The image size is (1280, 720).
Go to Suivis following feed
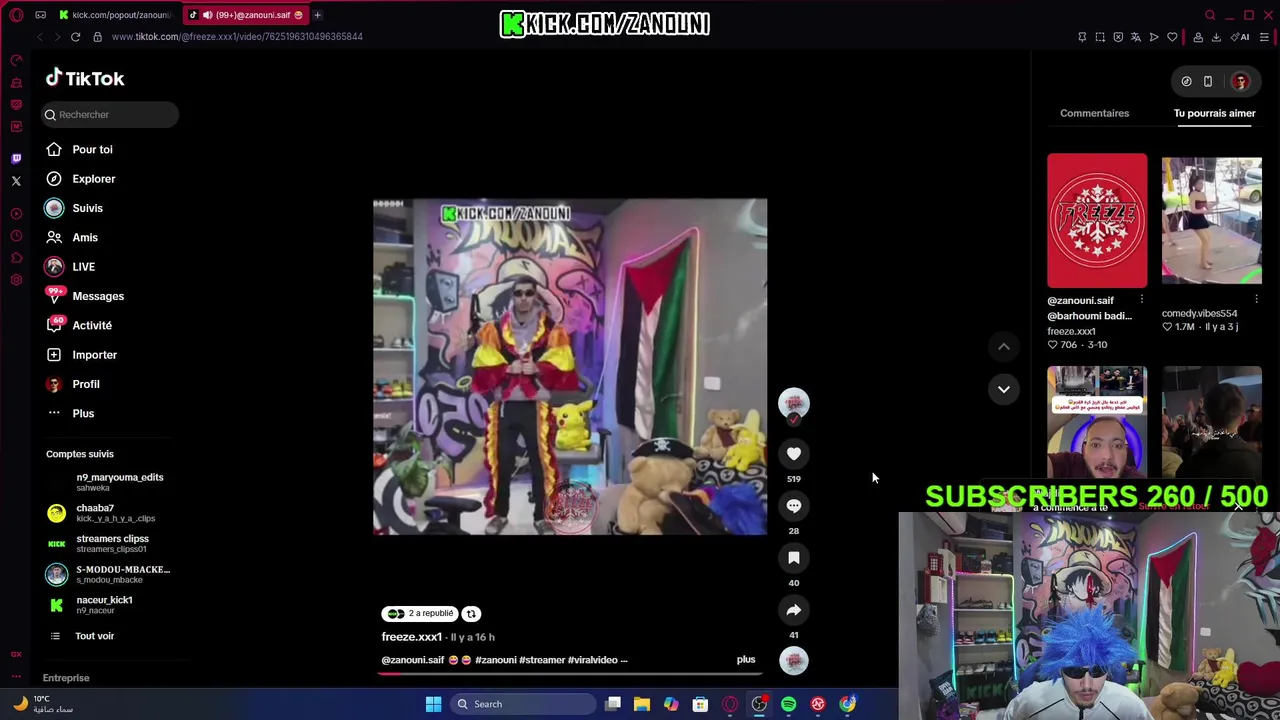[75, 208]
